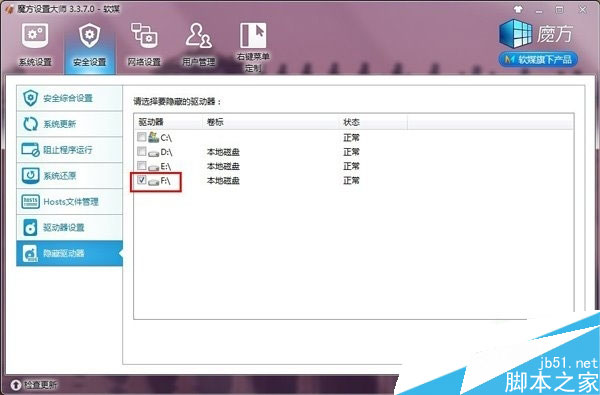600x395 pixels.
Task: Open the 用户管理 users icon
Action: tap(199, 36)
